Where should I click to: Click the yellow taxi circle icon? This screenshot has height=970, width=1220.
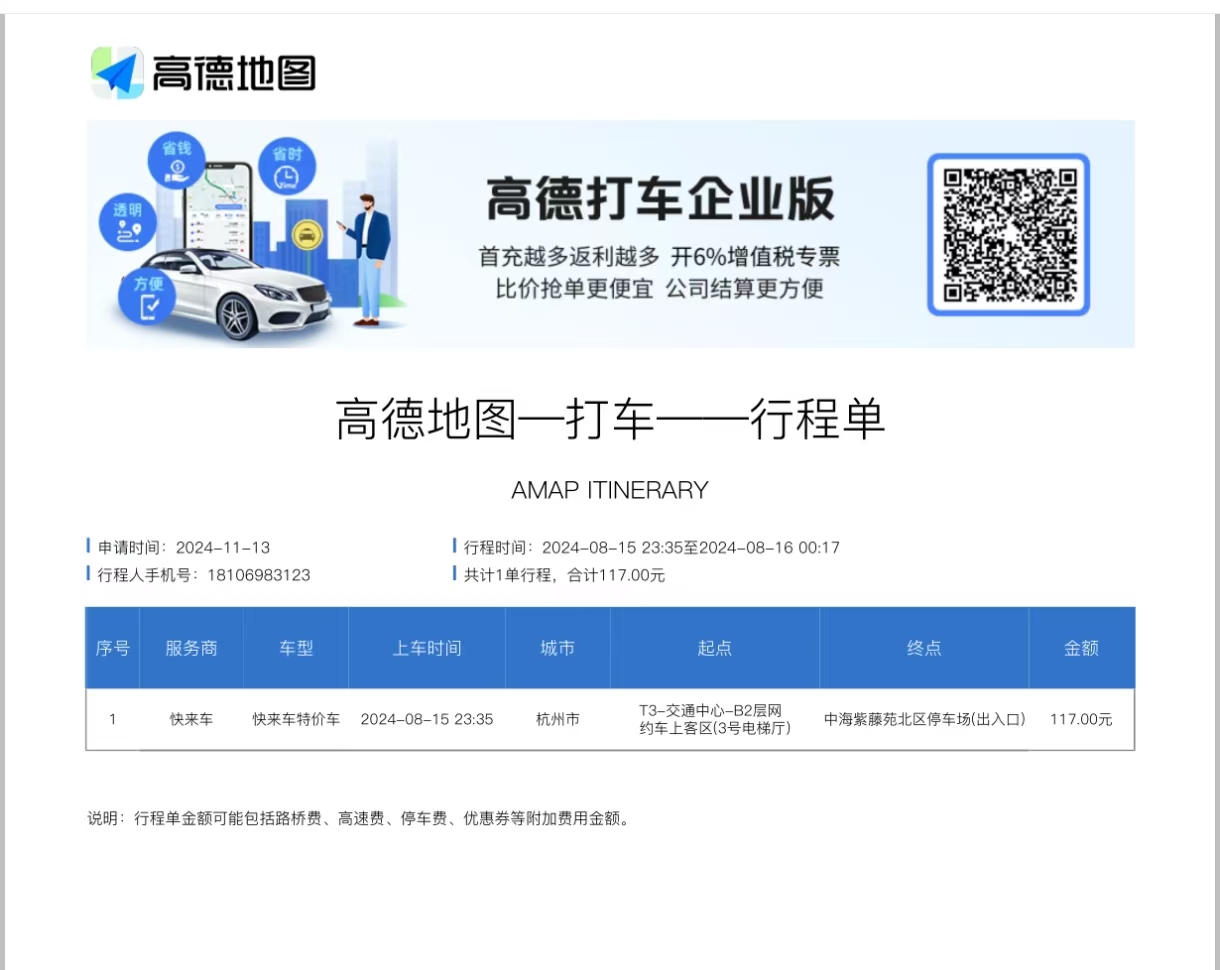click(x=304, y=234)
